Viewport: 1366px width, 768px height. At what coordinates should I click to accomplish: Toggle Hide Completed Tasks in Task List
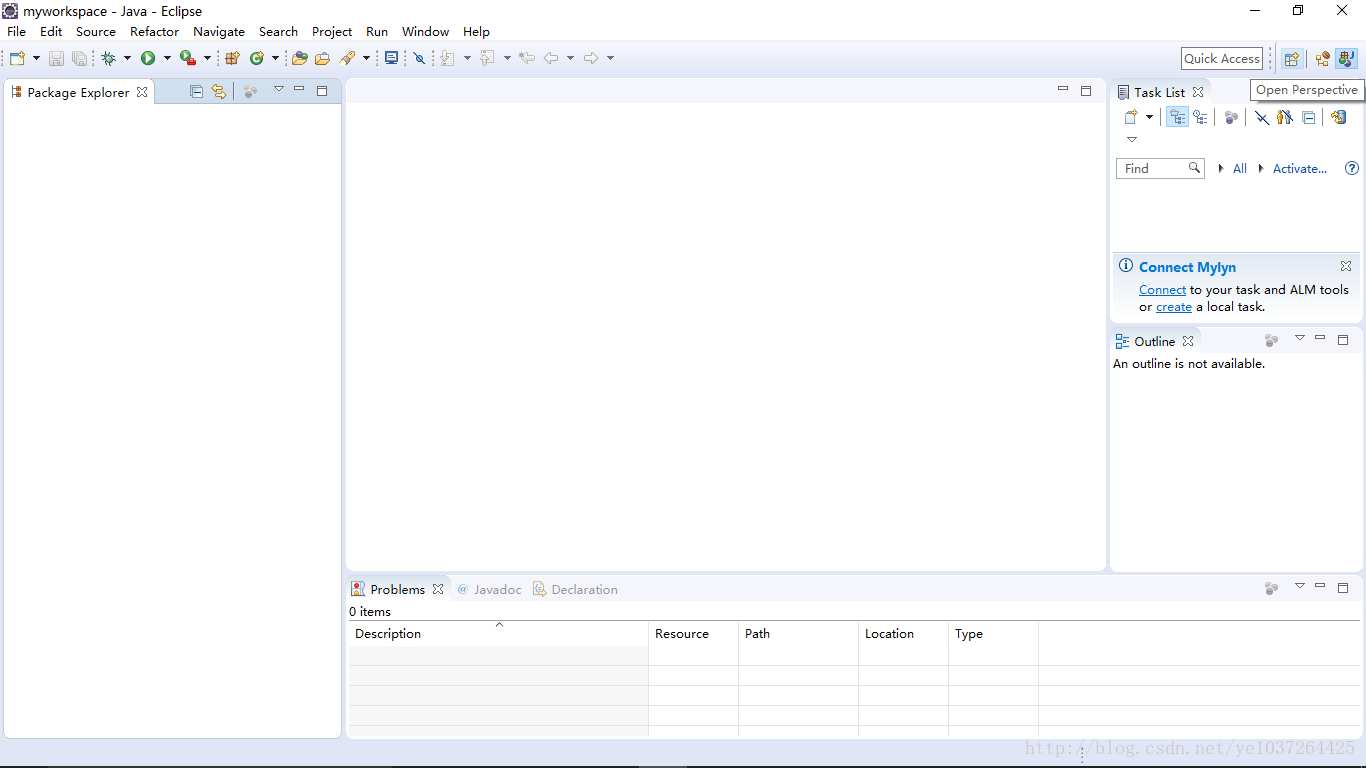1262,117
